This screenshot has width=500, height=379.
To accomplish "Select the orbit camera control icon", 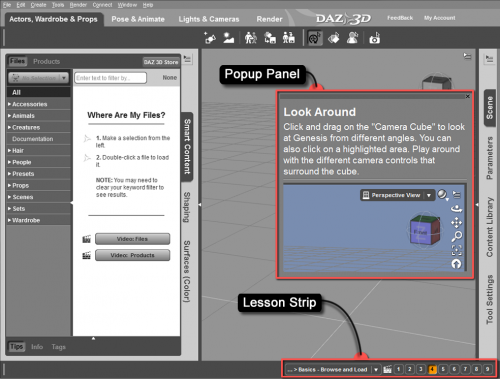I will coord(456,209).
